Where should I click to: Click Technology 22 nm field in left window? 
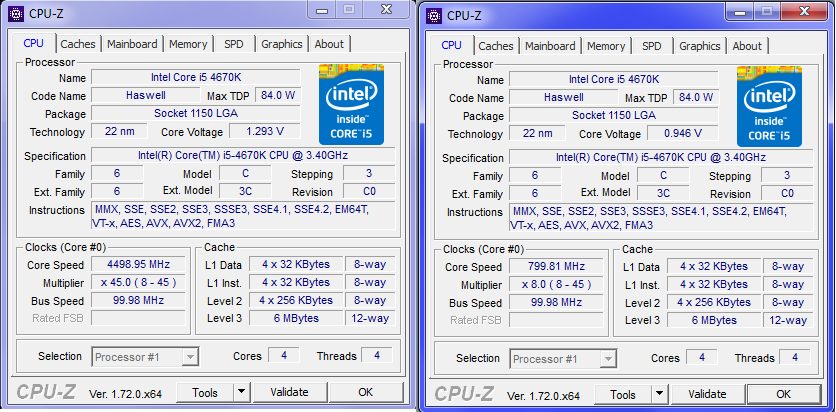(119, 131)
